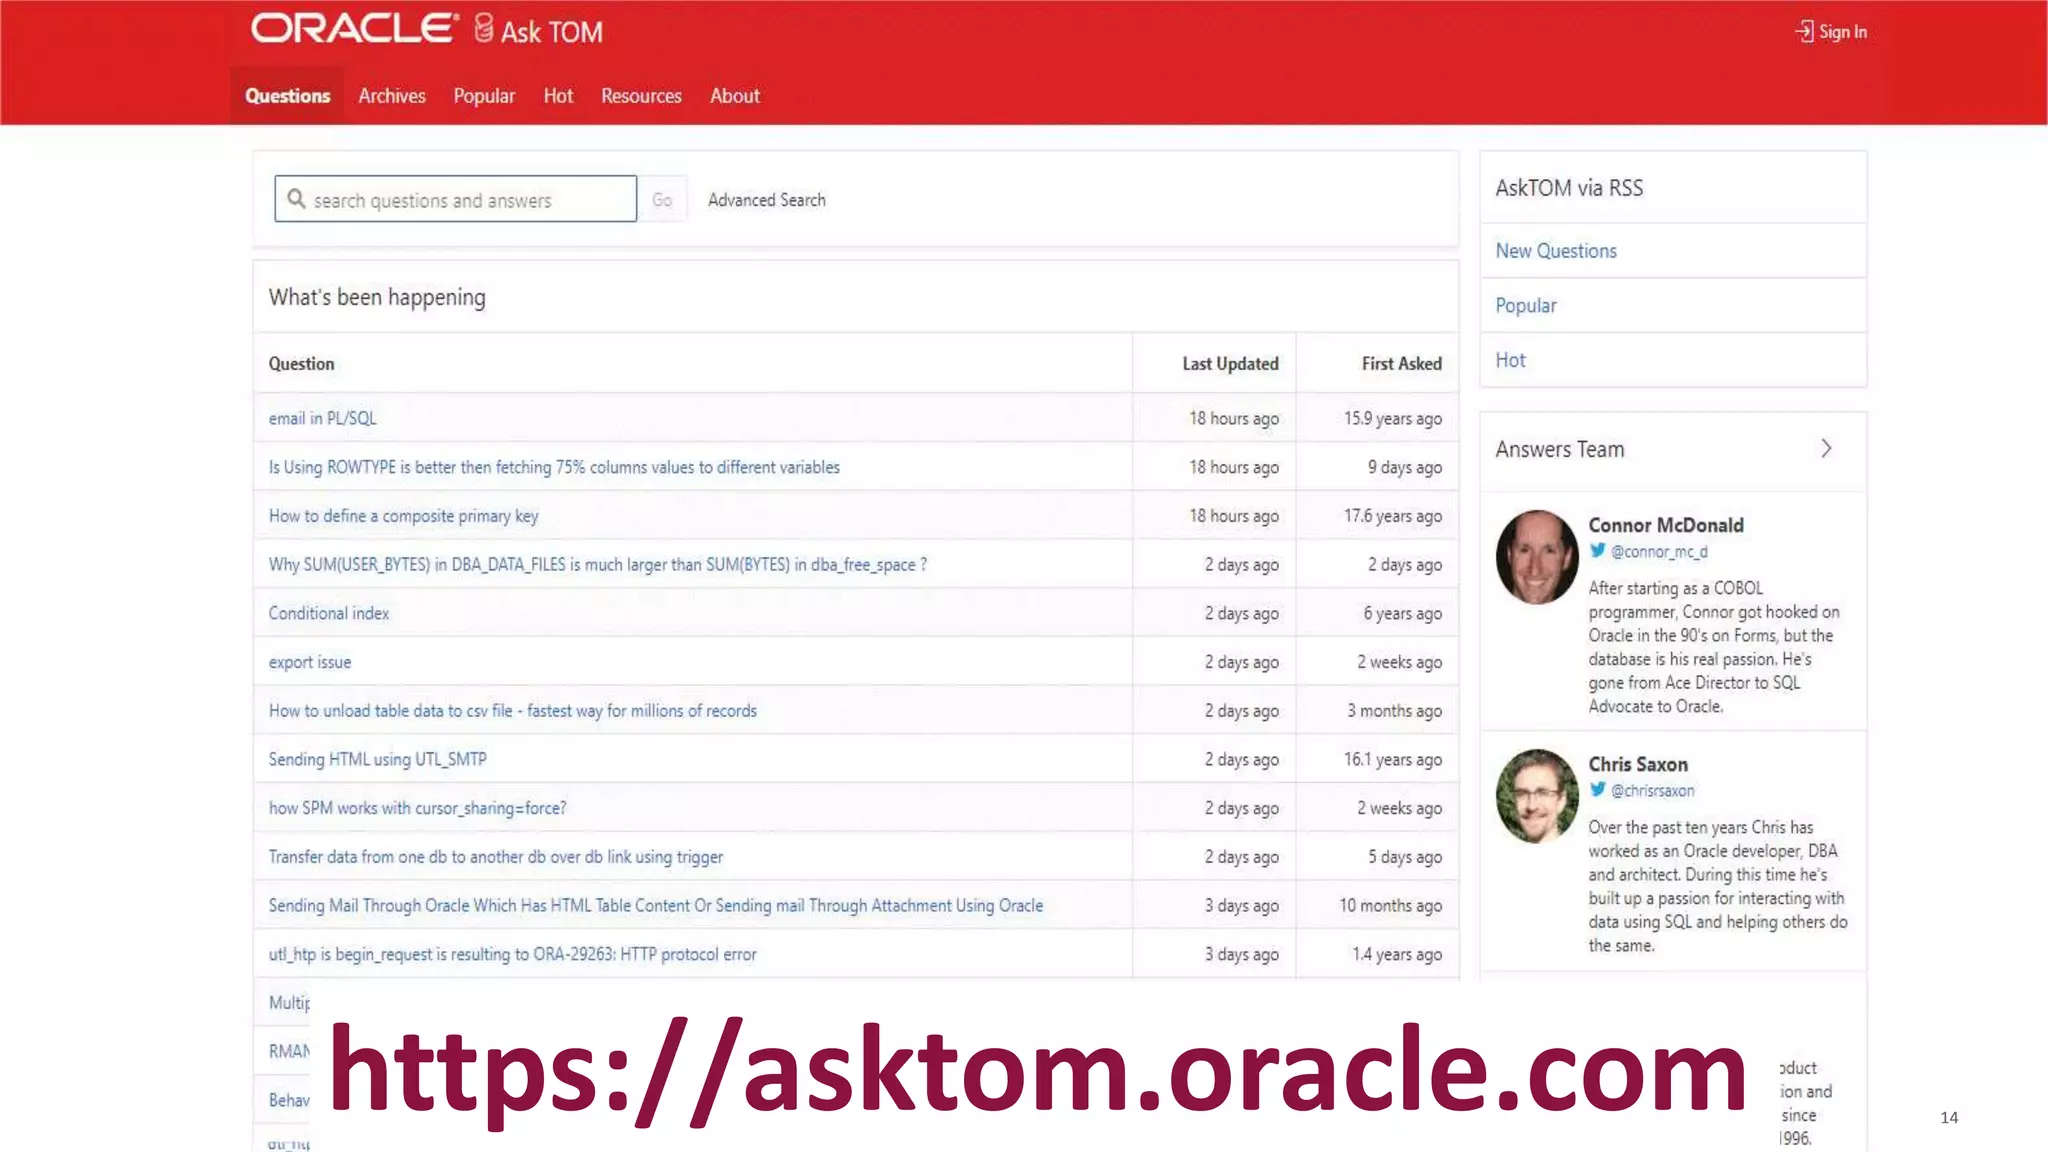Open the Hot tab
2048x1152 pixels.
[558, 96]
